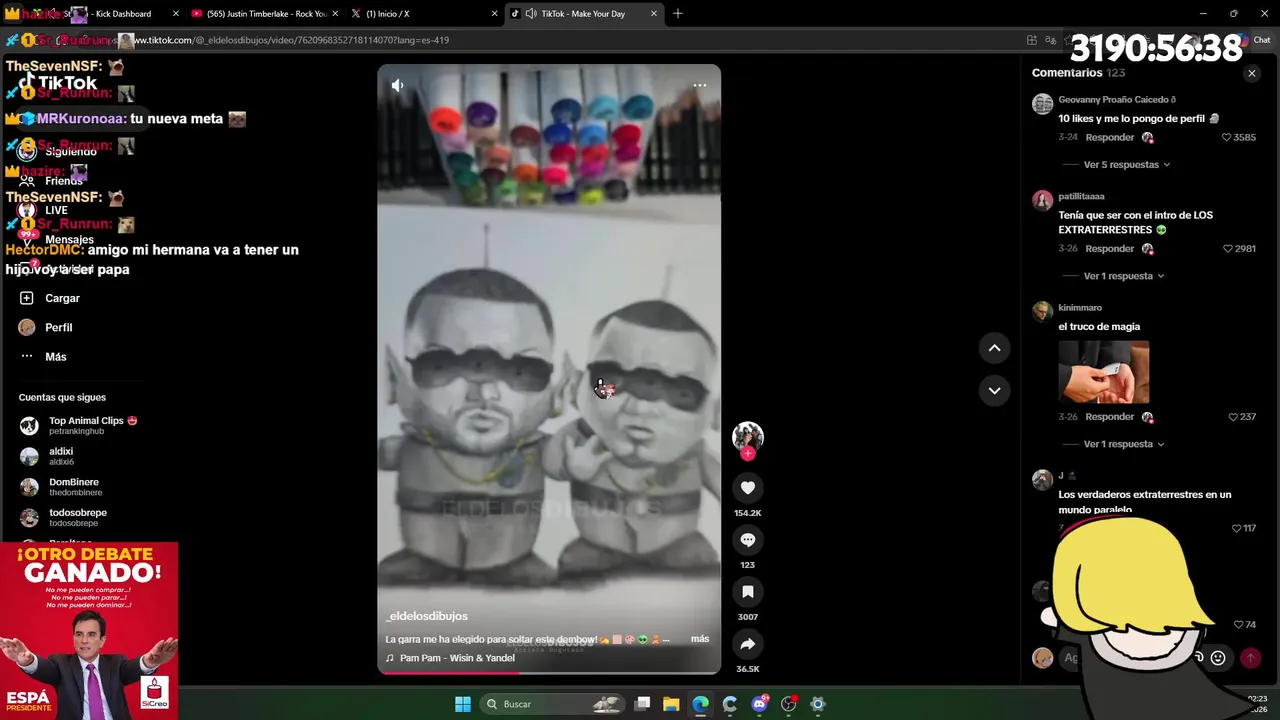Image resolution: width=1280 pixels, height=720 pixels.
Task: Open Top Animal Clips followed account
Action: pyautogui.click(x=78, y=426)
